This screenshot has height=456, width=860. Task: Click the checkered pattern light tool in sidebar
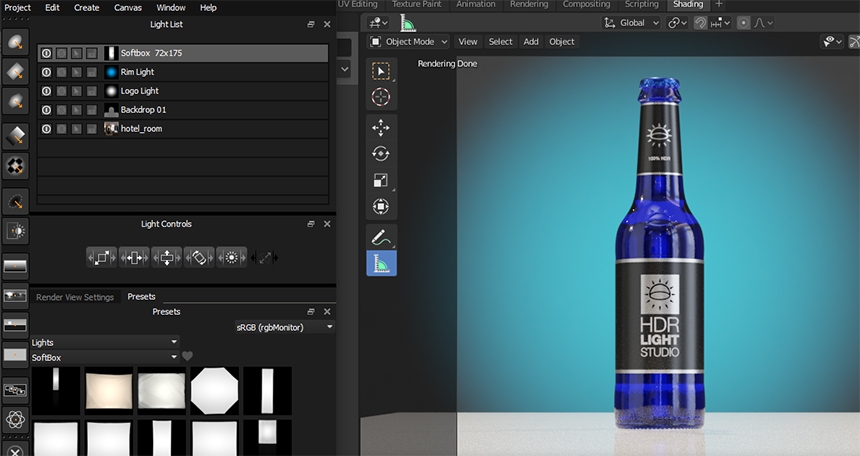click(15, 166)
